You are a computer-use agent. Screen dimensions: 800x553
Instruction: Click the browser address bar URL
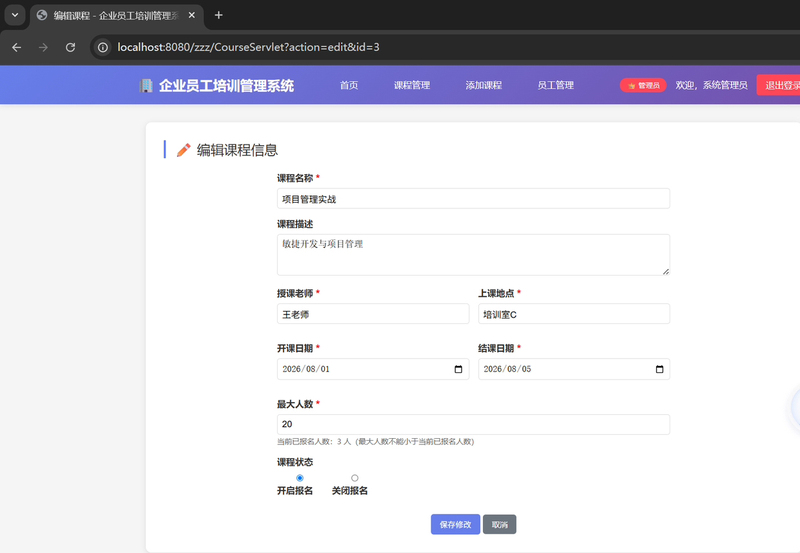tap(248, 47)
